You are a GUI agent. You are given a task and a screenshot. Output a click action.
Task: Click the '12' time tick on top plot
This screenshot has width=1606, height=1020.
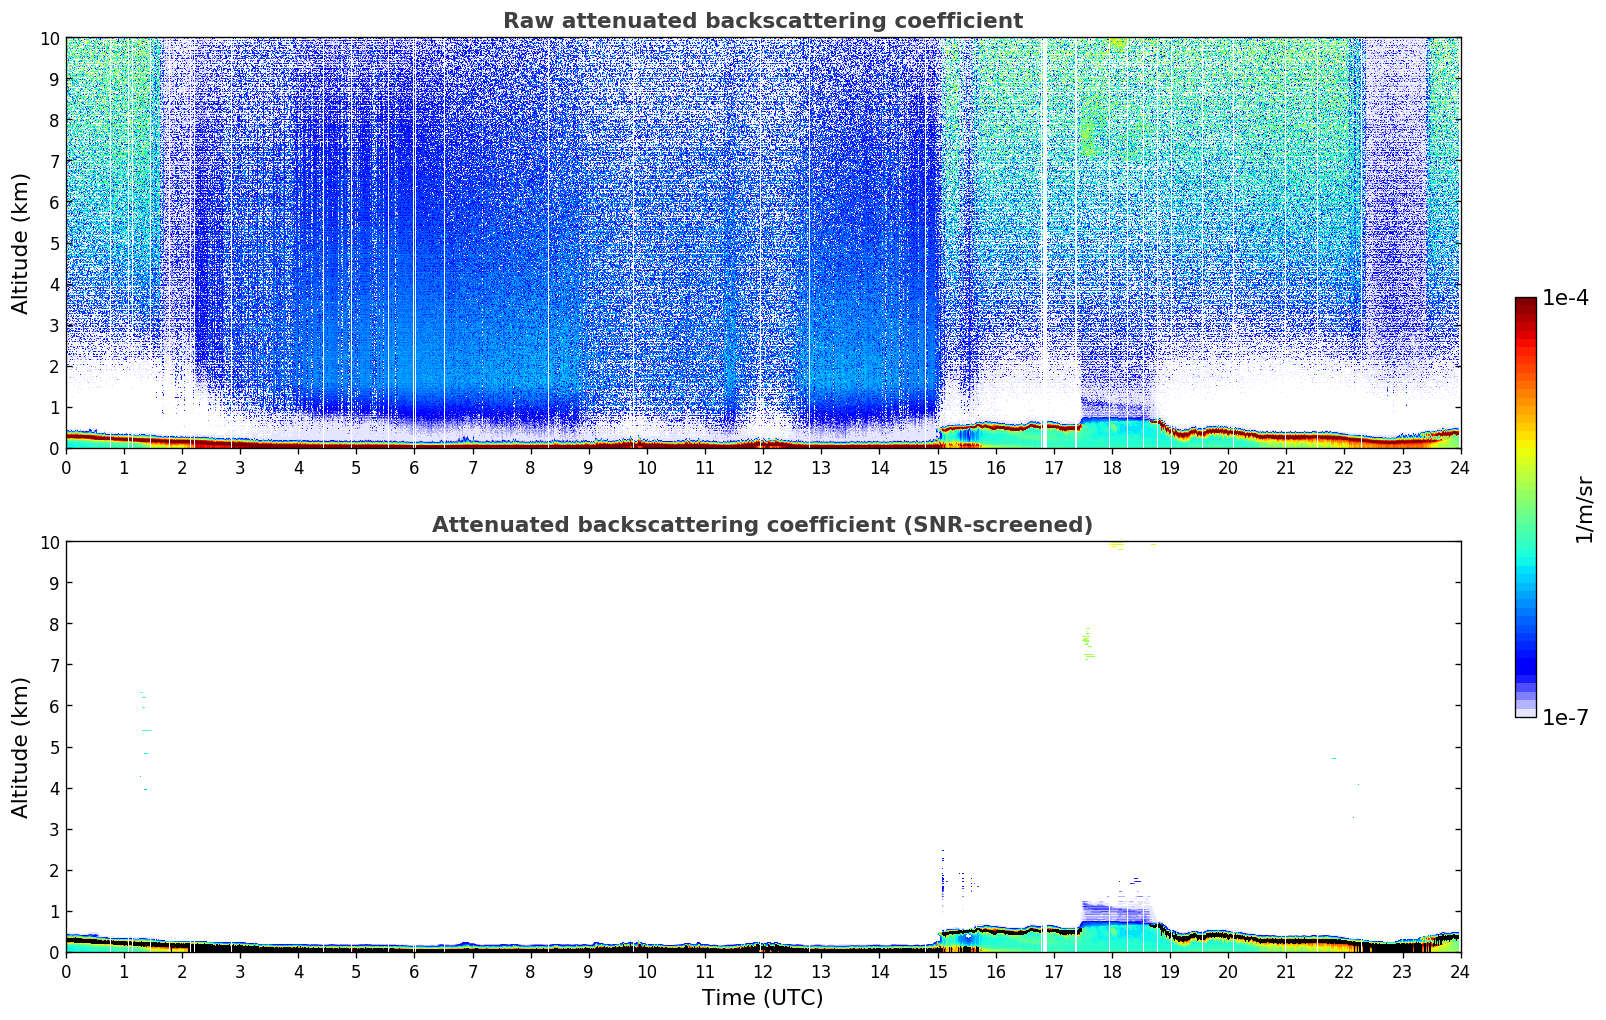coord(763,467)
